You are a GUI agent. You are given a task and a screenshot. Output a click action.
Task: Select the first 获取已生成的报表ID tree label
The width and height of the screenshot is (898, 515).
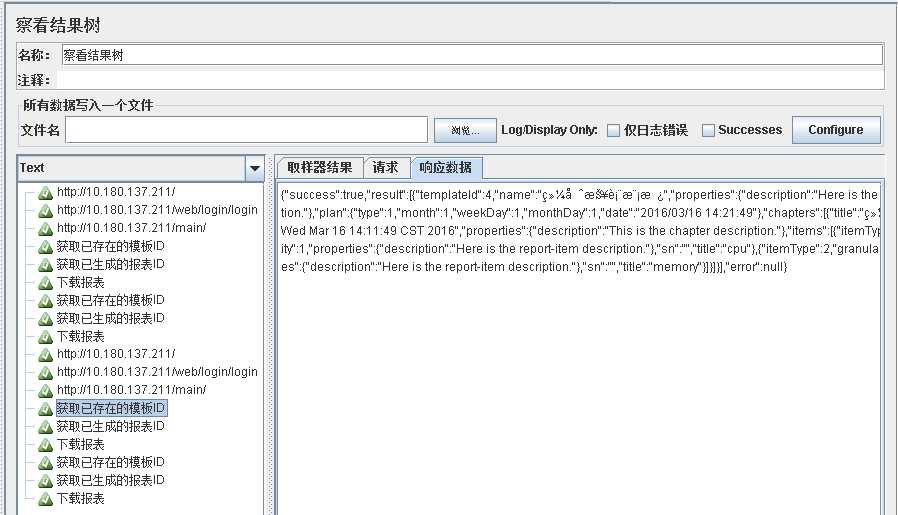pos(111,264)
